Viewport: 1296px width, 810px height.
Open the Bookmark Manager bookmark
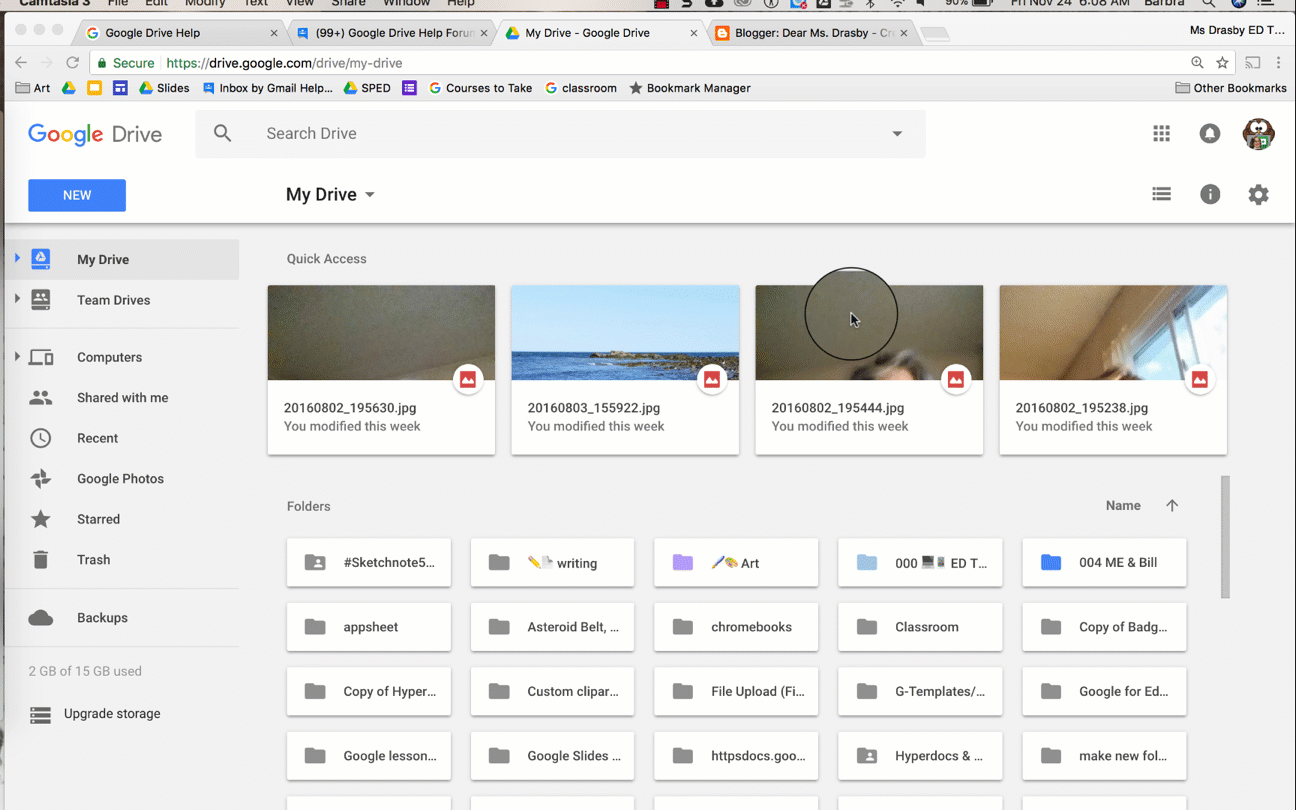tap(689, 88)
